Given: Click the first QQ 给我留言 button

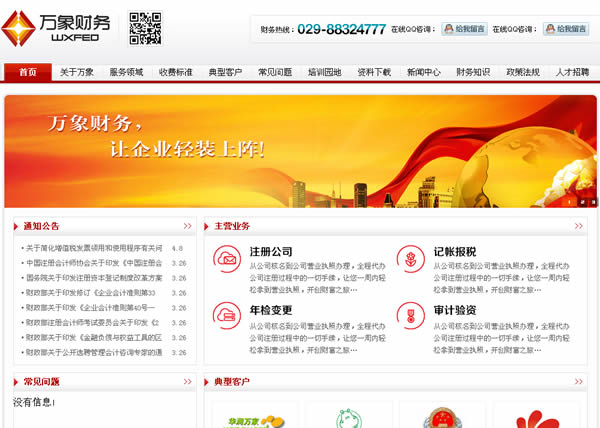Looking at the screenshot, I should pyautogui.click(x=464, y=30).
